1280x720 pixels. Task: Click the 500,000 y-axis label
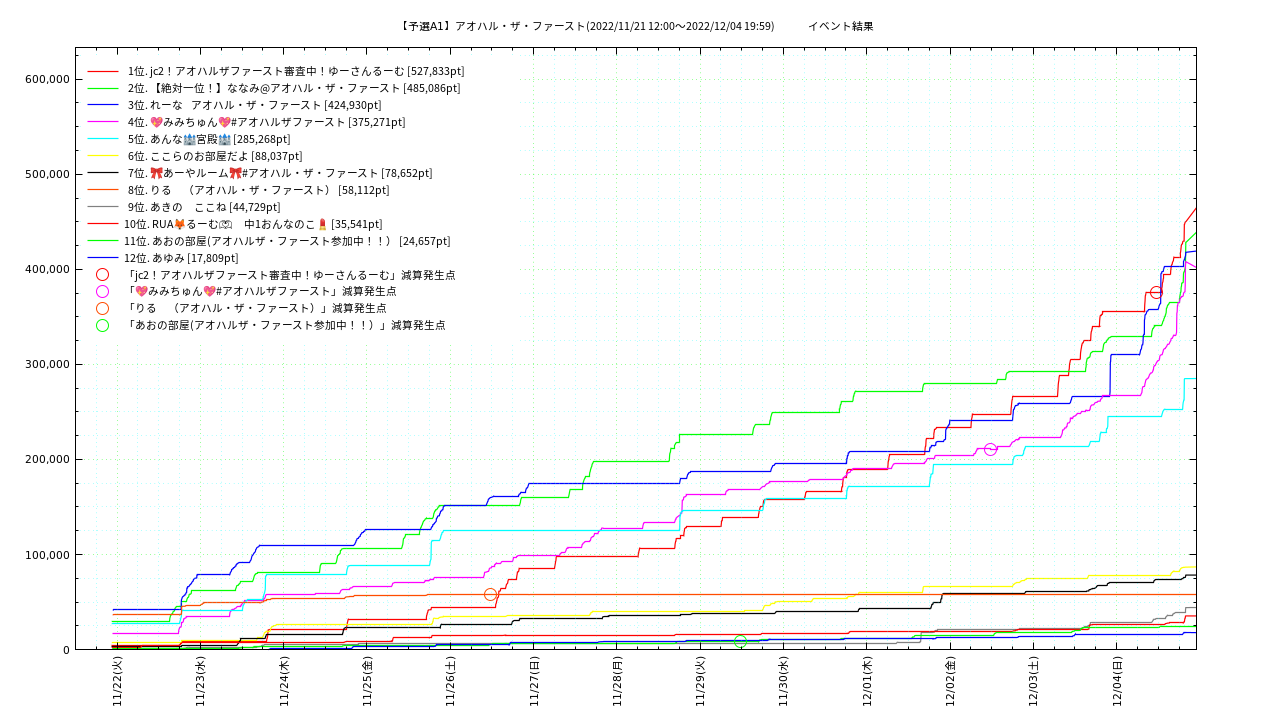coord(46,174)
